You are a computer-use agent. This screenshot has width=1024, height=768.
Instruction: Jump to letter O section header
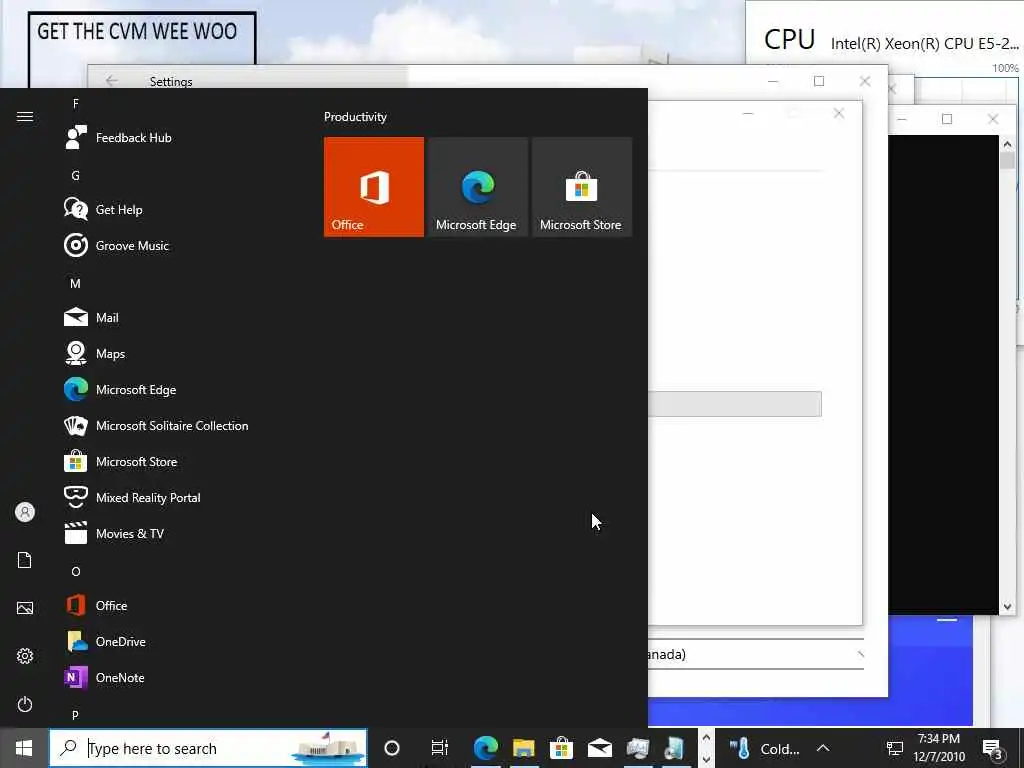(76, 571)
